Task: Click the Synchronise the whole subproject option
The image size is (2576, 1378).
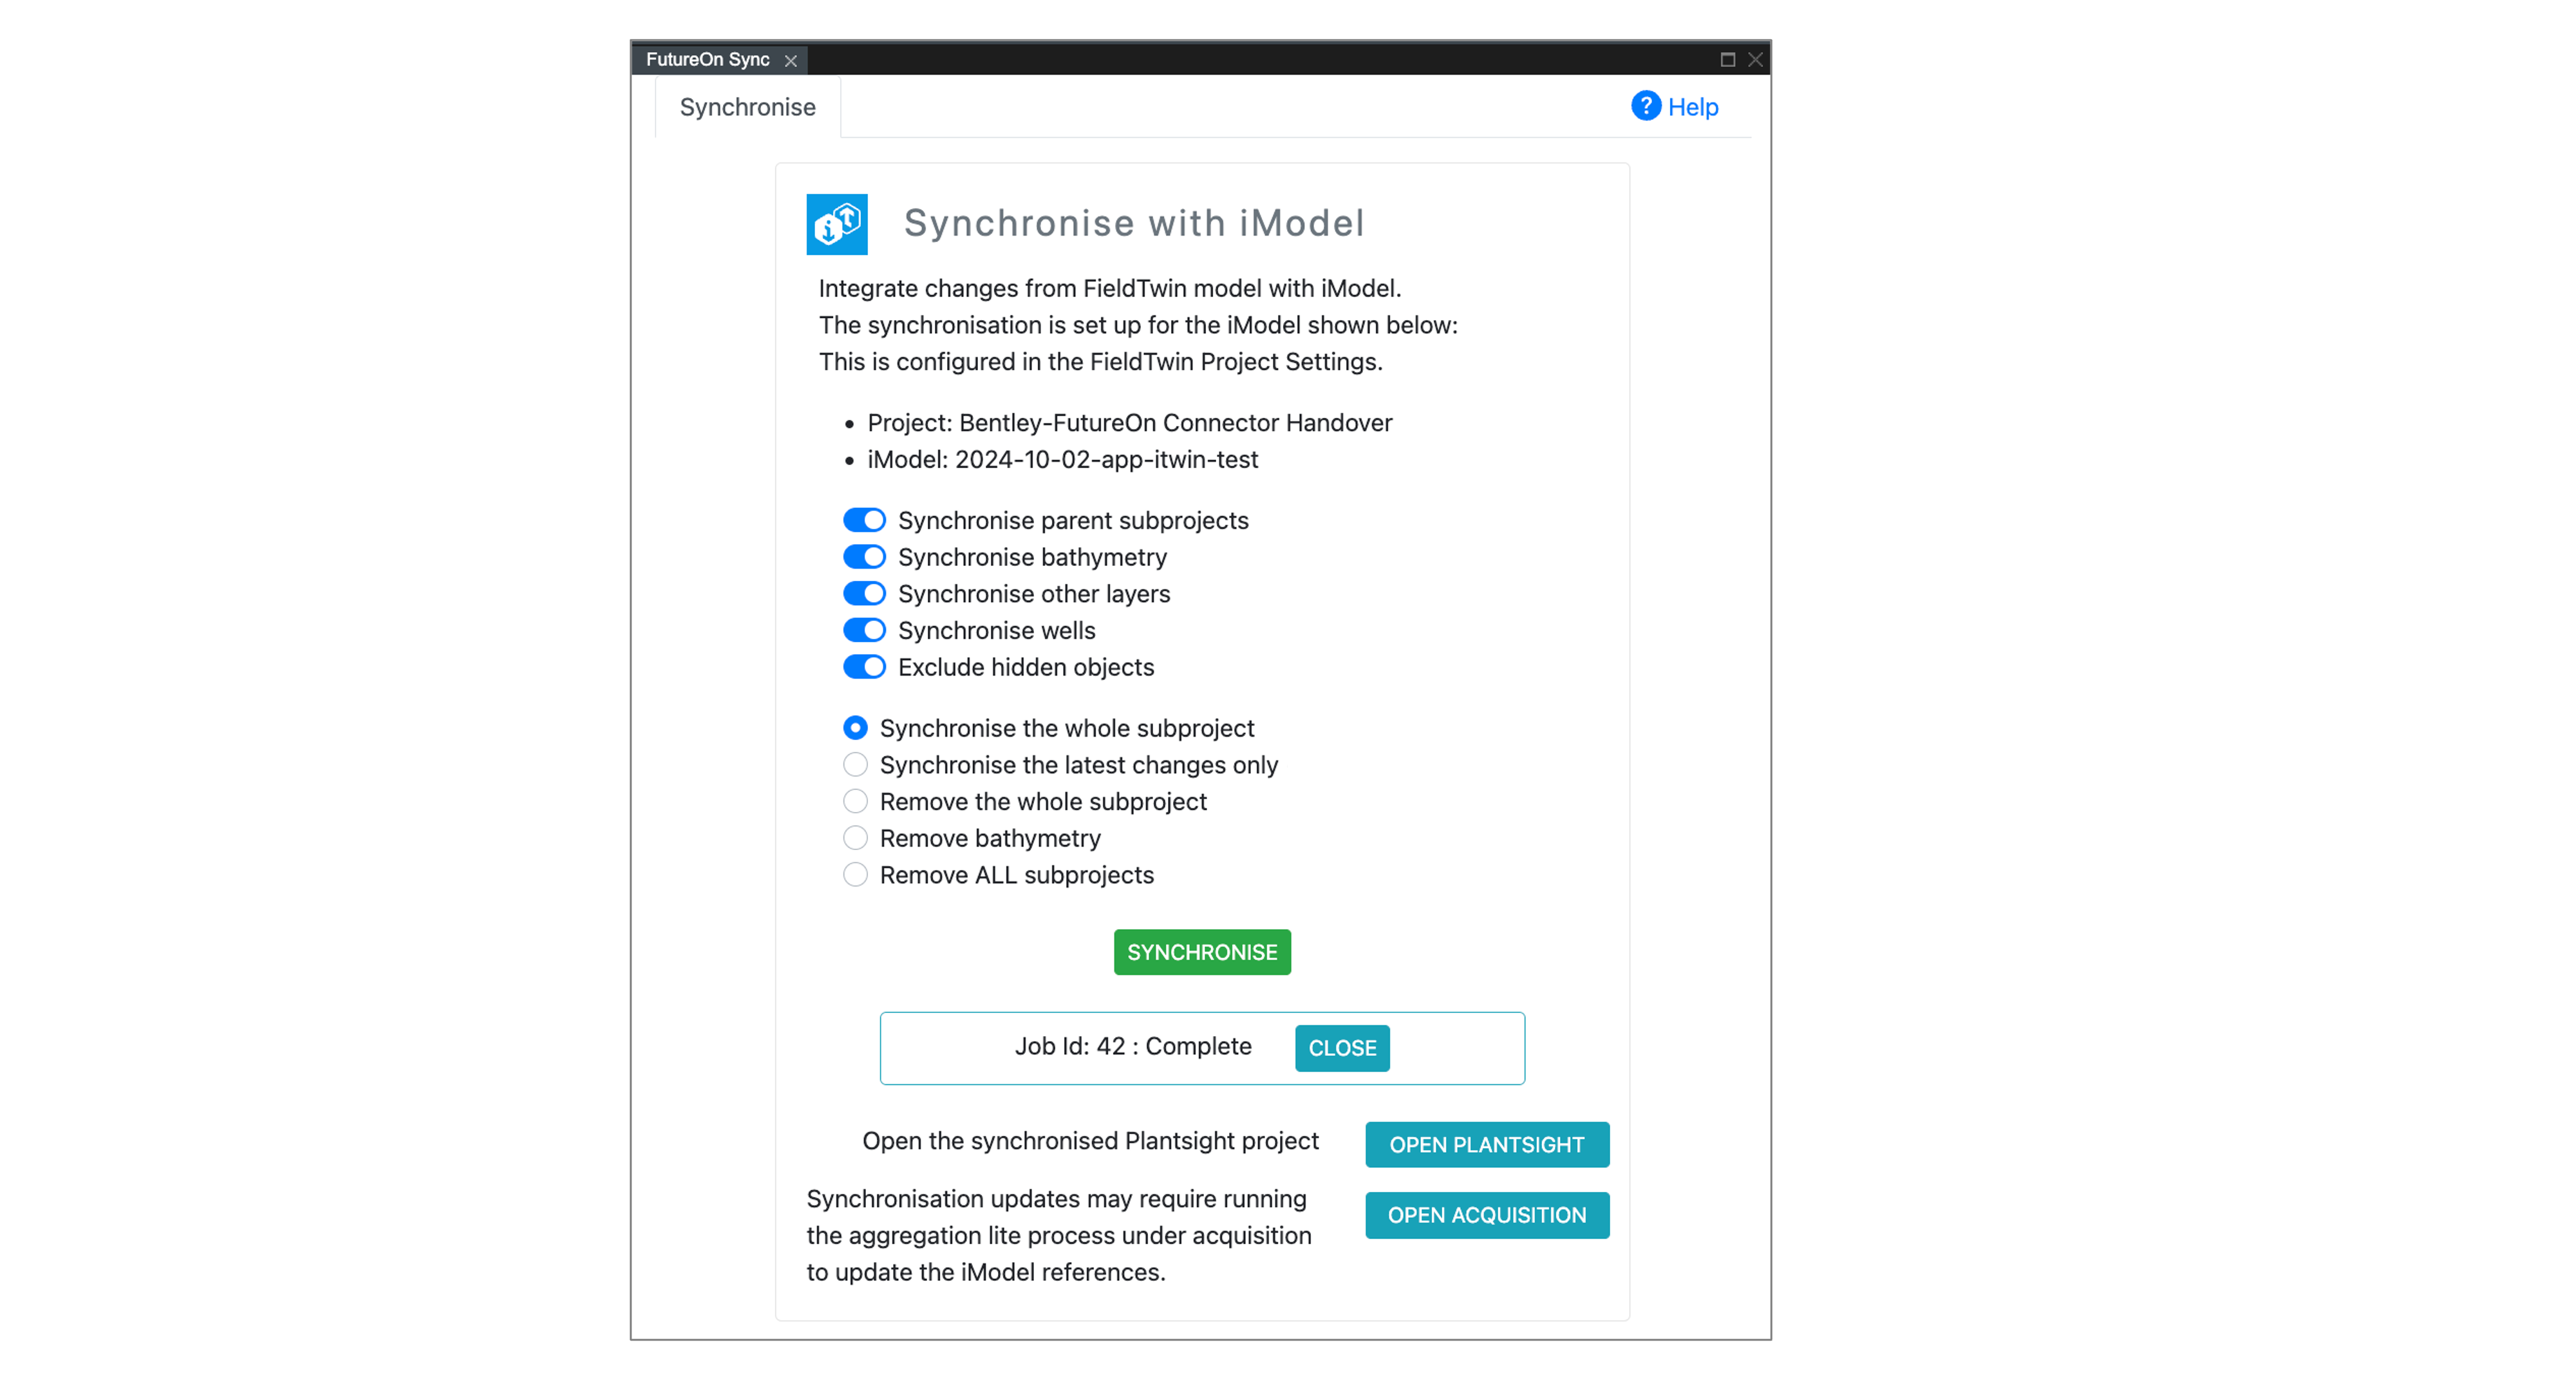Action: (x=855, y=728)
